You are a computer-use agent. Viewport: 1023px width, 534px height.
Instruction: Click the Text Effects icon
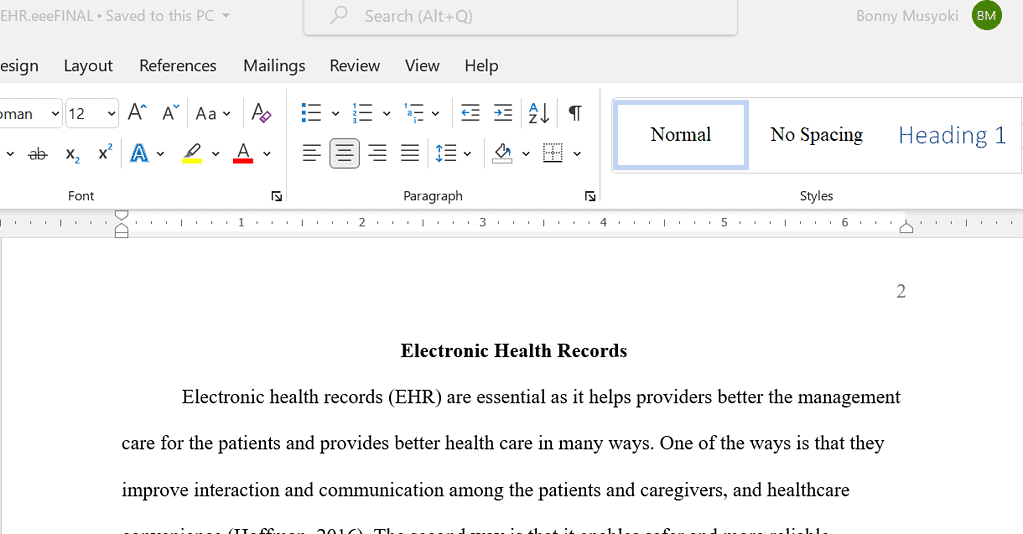click(138, 153)
